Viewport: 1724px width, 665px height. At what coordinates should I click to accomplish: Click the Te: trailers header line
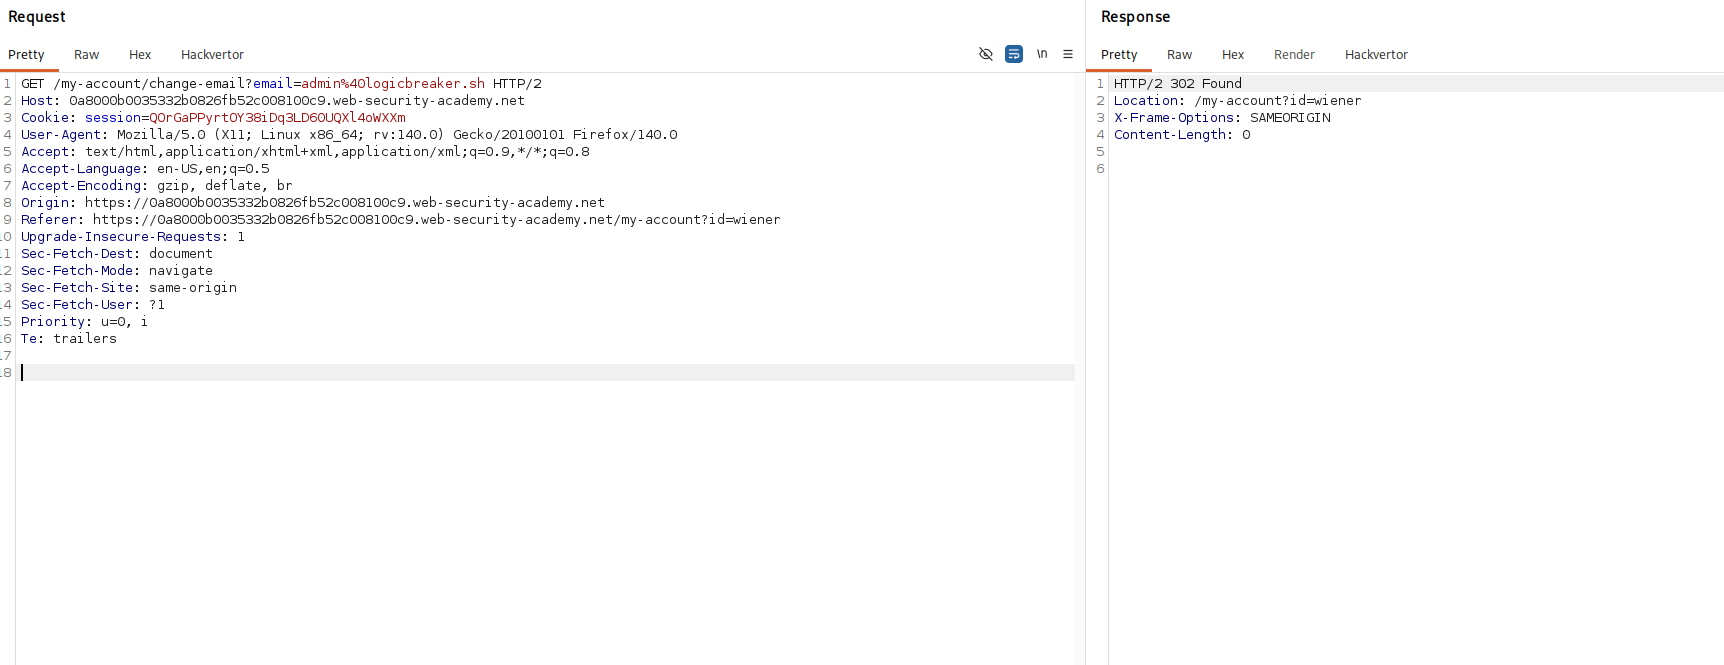tap(69, 339)
